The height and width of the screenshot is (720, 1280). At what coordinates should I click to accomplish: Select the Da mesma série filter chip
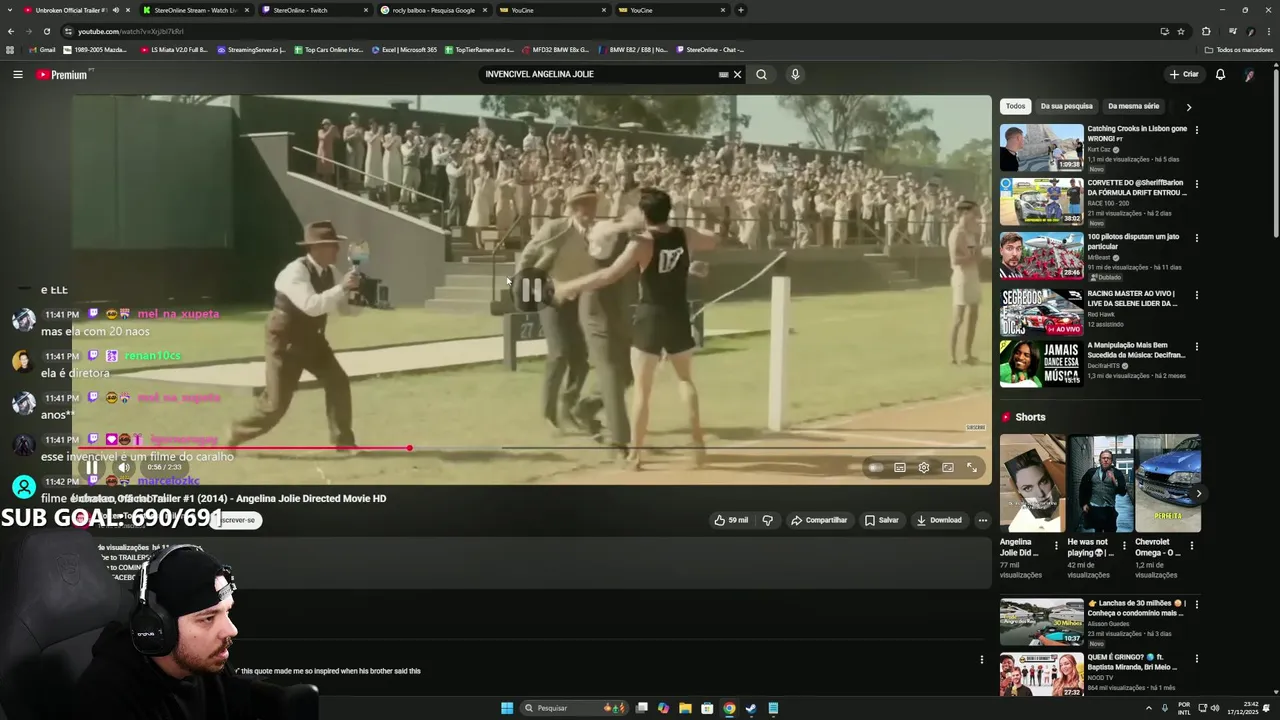pos(1133,106)
